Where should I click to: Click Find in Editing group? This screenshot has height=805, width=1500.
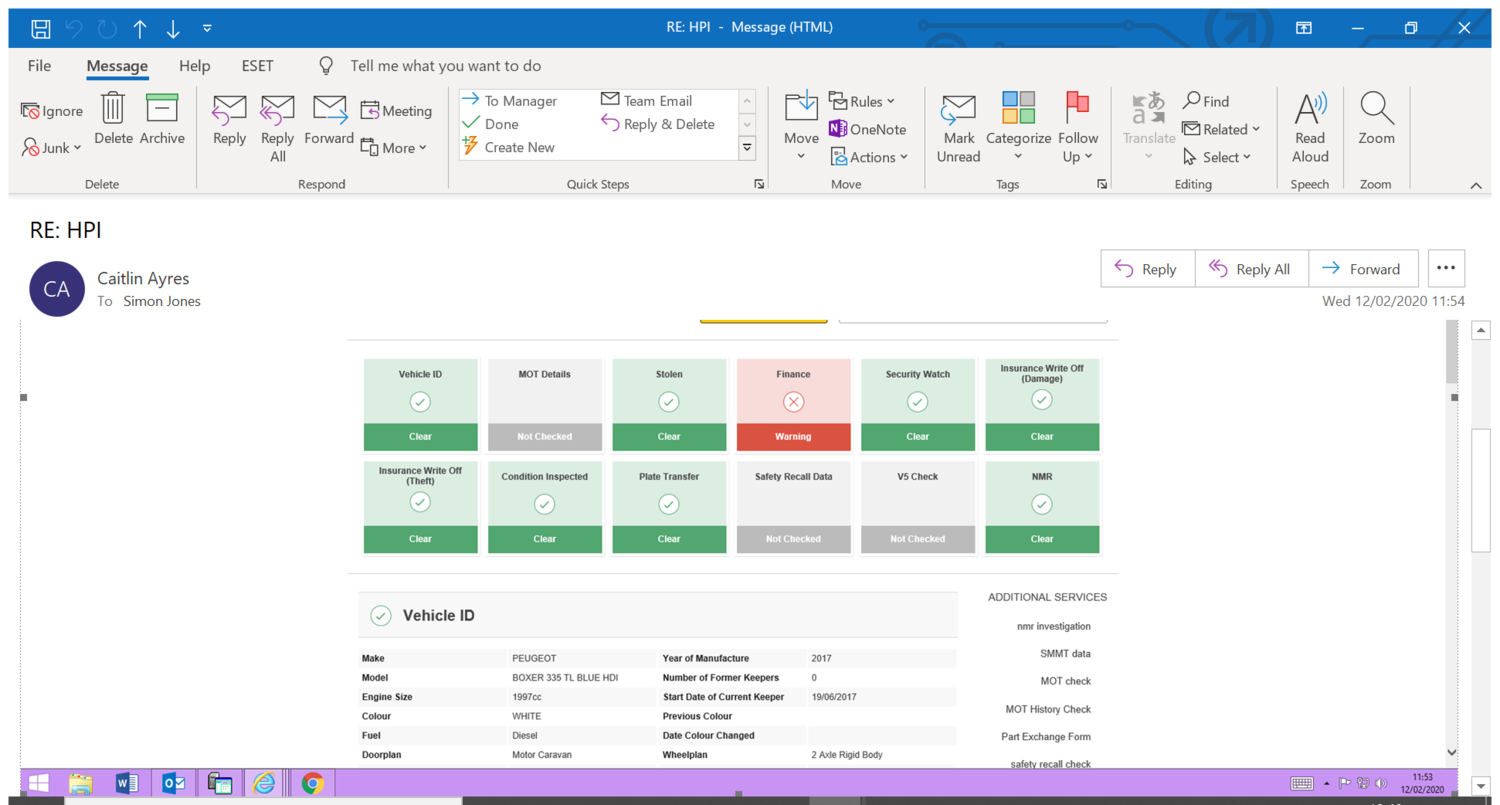[1206, 101]
